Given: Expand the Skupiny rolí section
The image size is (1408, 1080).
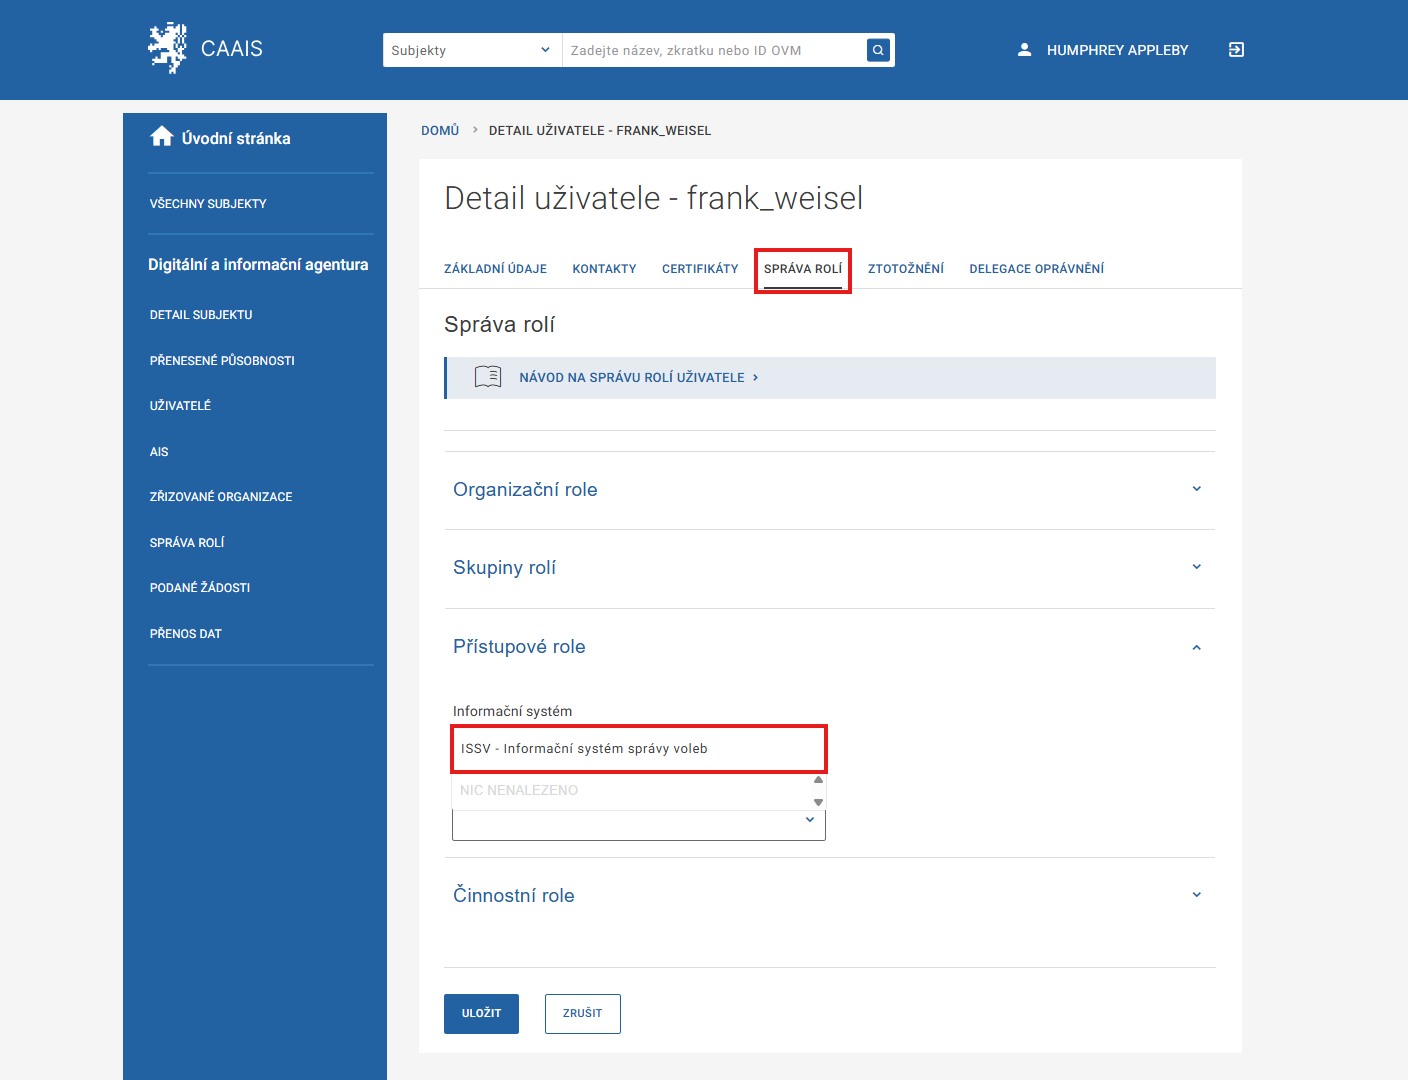Looking at the screenshot, I should [x=1196, y=567].
